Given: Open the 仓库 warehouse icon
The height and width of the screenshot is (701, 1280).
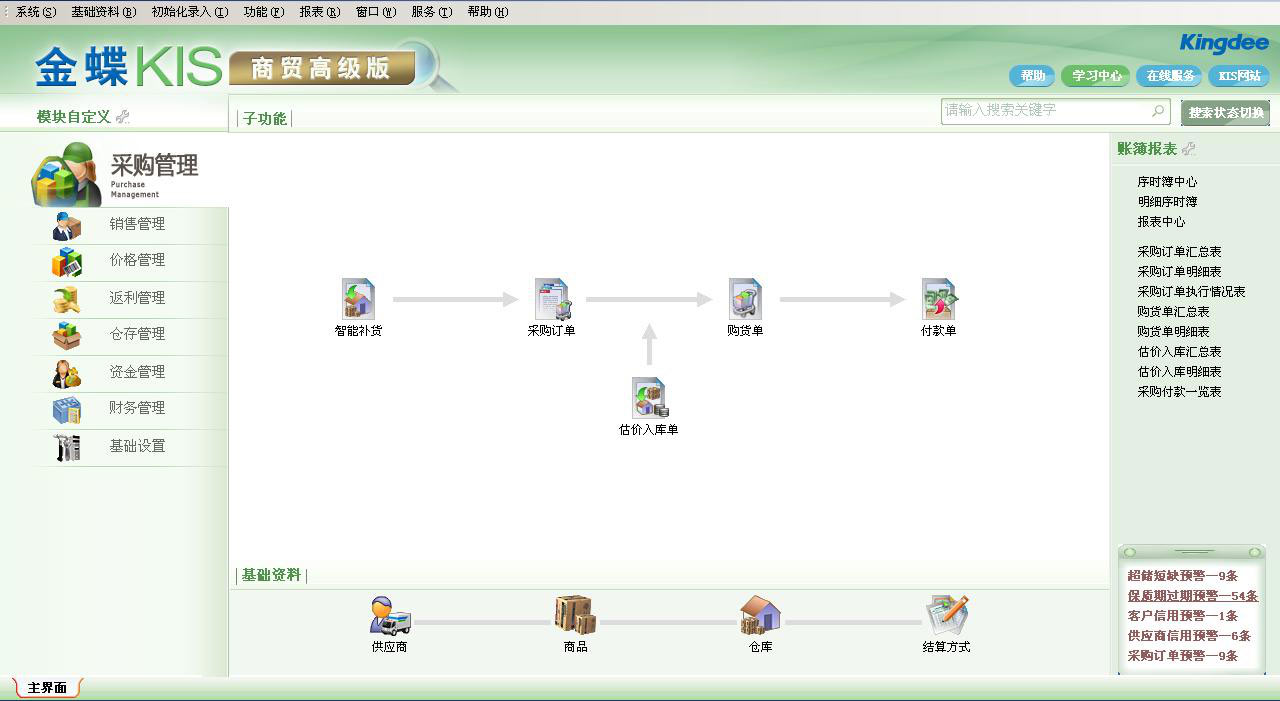Looking at the screenshot, I should coord(760,616).
